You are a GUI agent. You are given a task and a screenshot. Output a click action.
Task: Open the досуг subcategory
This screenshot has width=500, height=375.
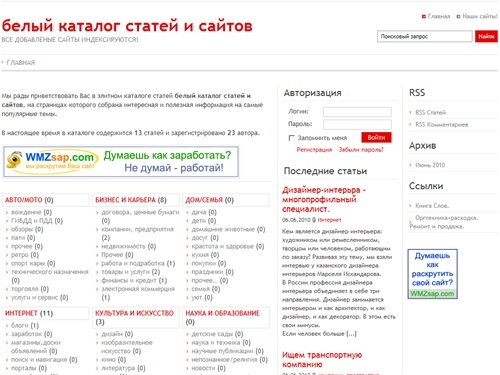pos(199,238)
